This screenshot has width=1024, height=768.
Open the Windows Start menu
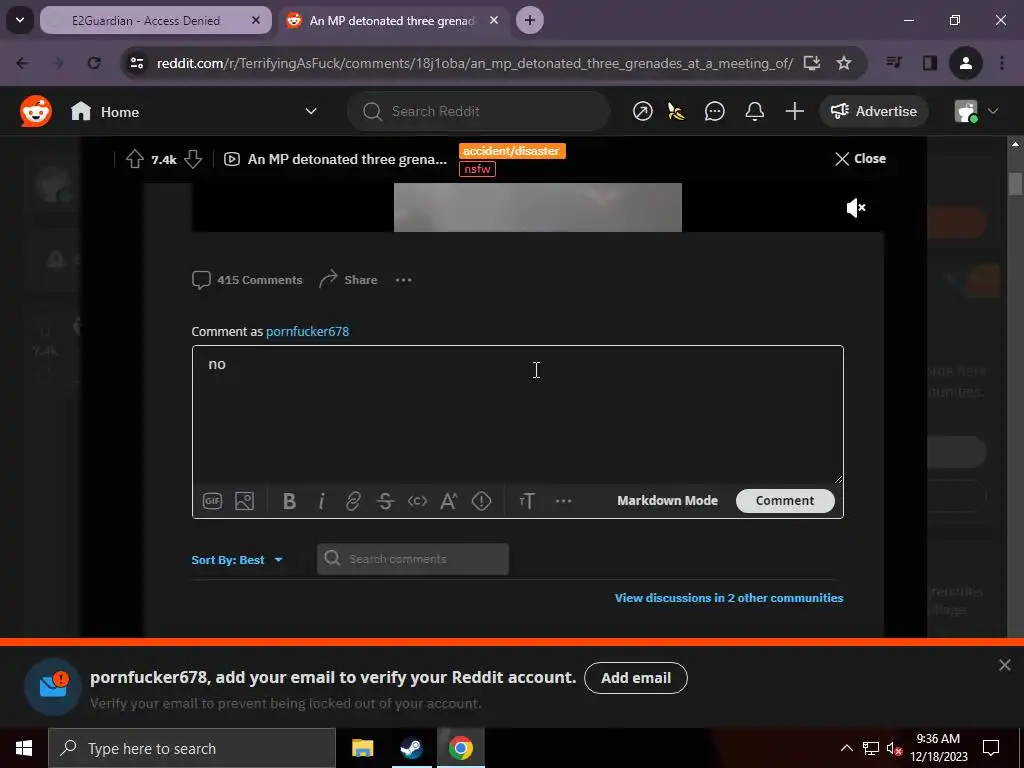point(24,748)
